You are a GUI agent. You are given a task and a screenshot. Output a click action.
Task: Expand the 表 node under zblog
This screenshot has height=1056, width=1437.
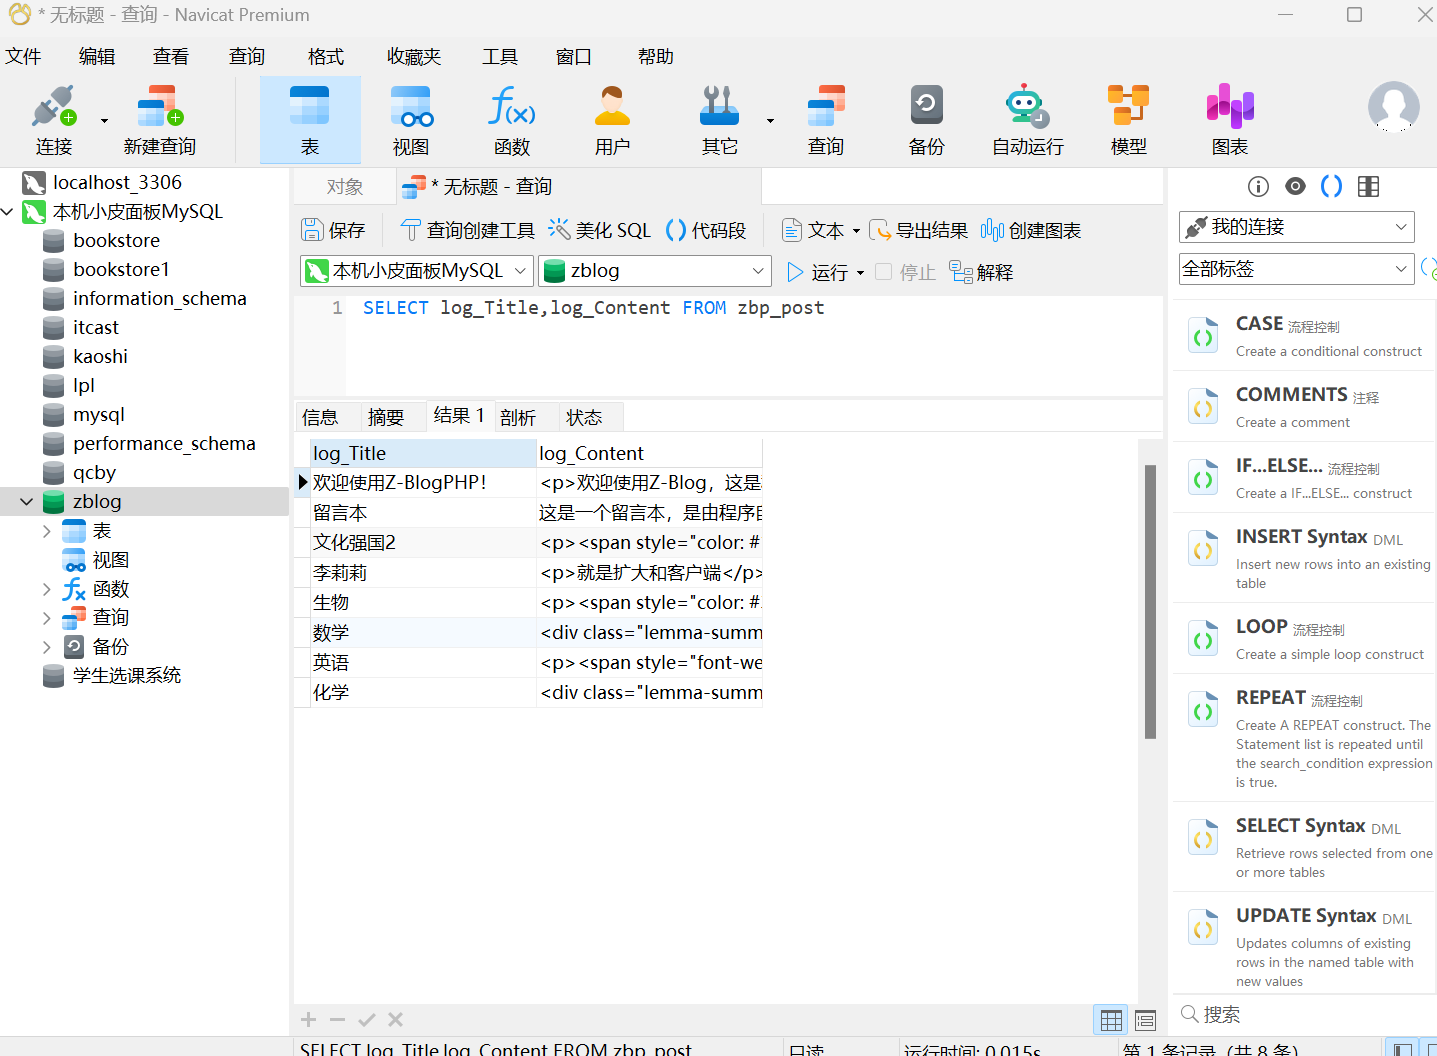click(47, 531)
